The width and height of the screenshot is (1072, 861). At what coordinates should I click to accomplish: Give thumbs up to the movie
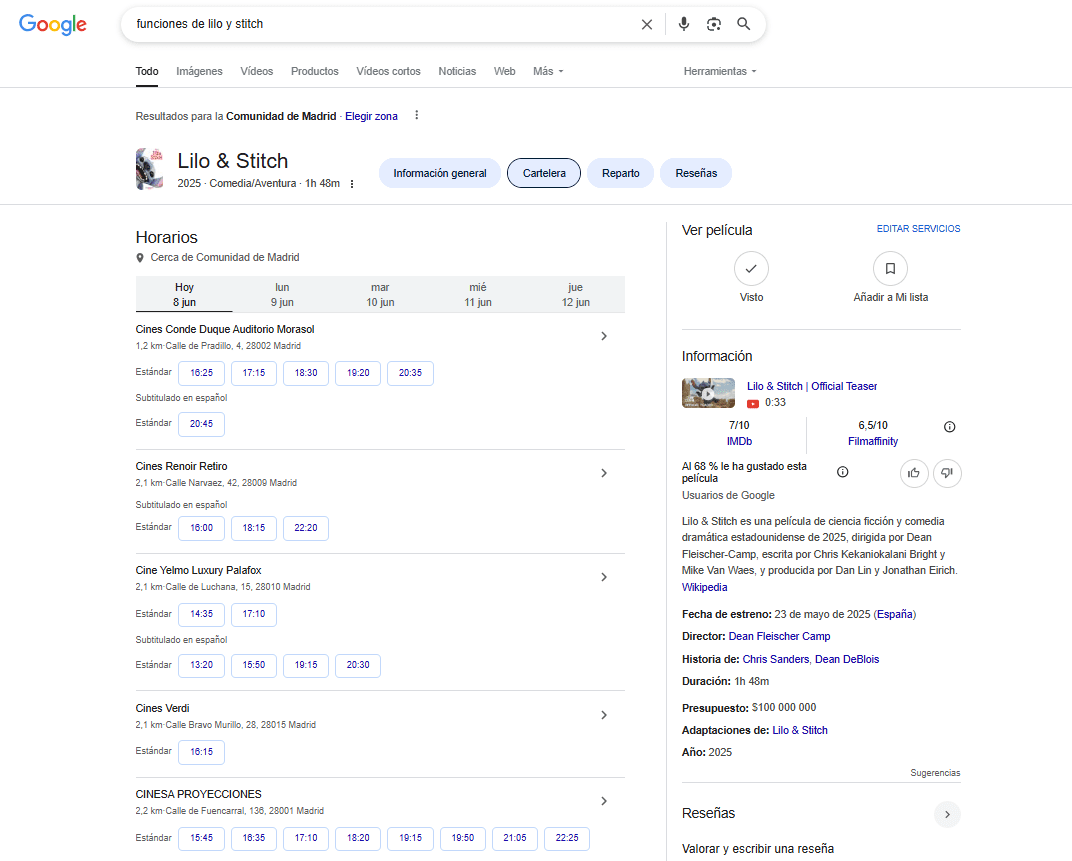[x=914, y=473]
